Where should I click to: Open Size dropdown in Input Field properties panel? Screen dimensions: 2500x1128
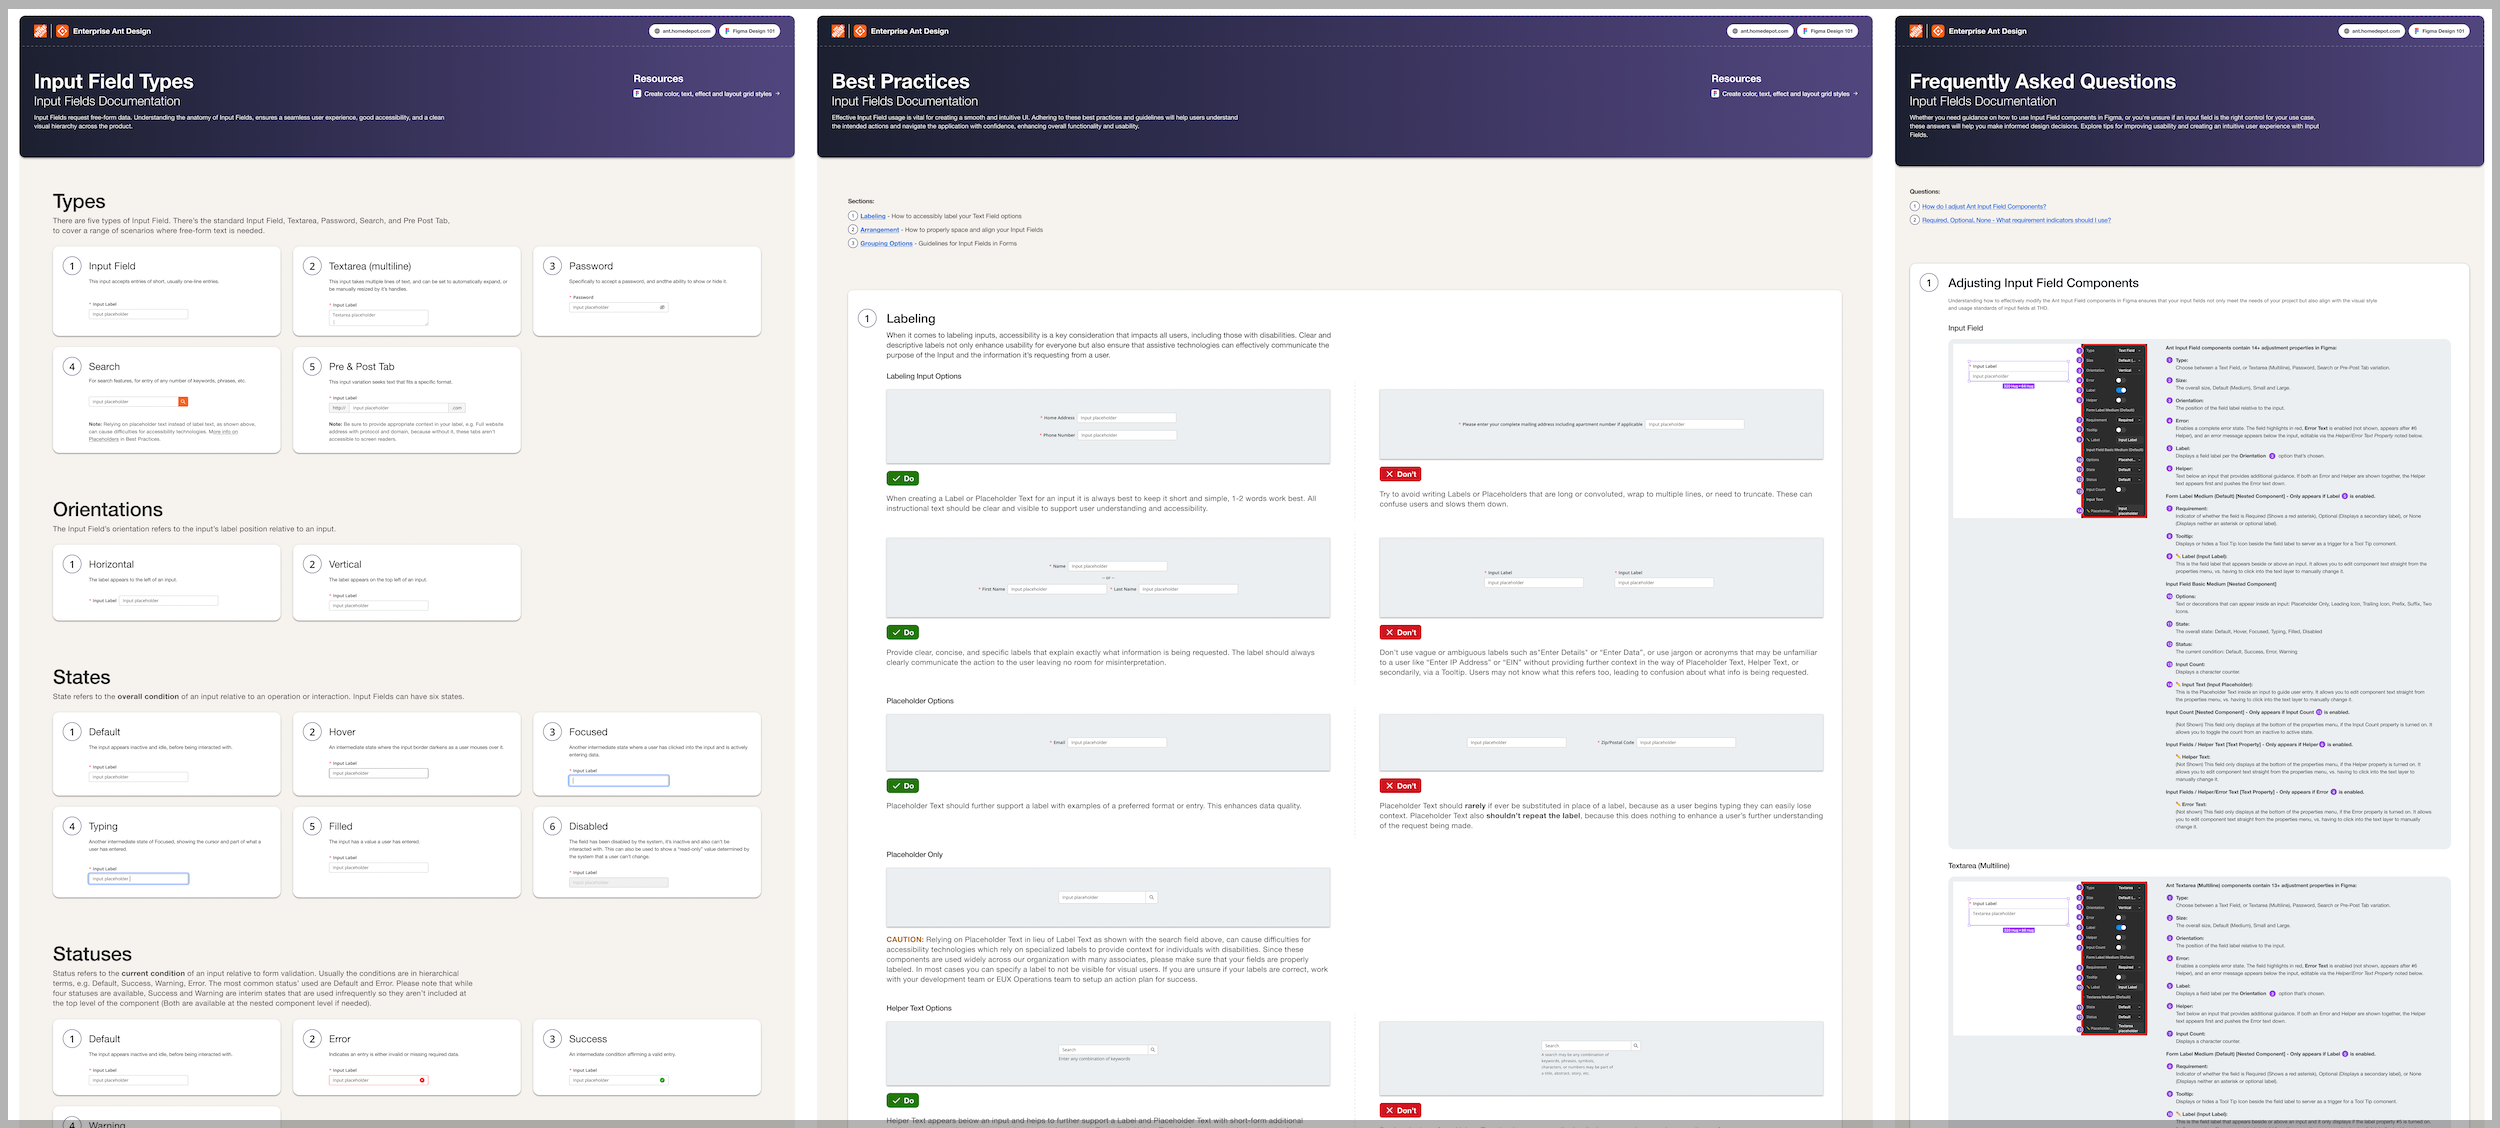[x=2130, y=360]
